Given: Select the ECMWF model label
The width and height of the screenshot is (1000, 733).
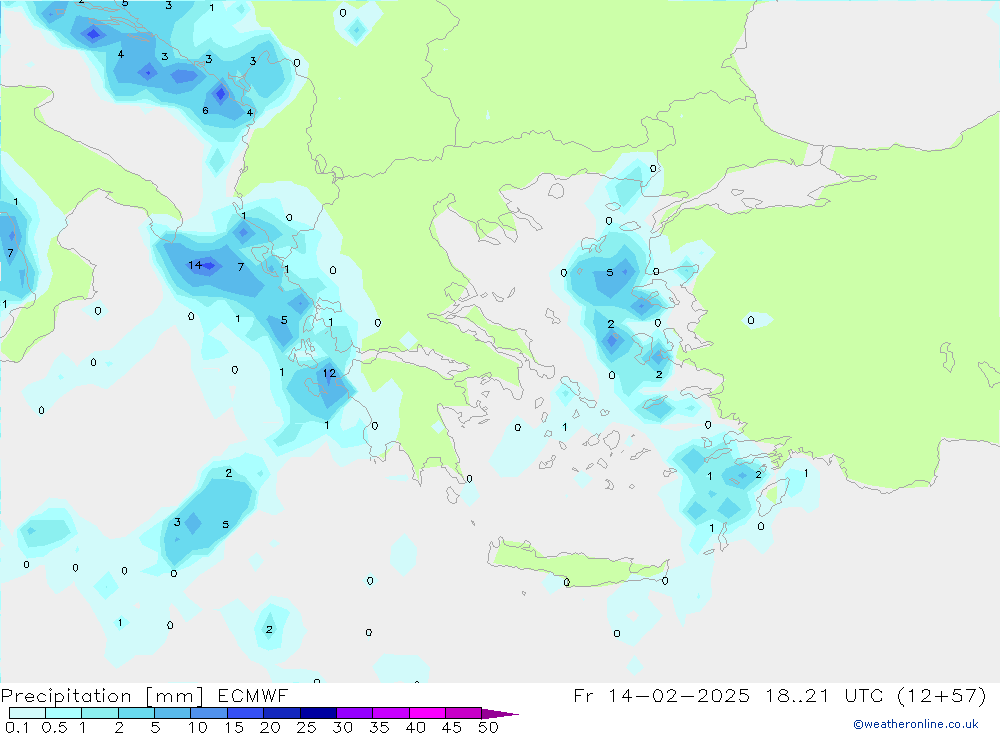Looking at the screenshot, I should 253,696.
